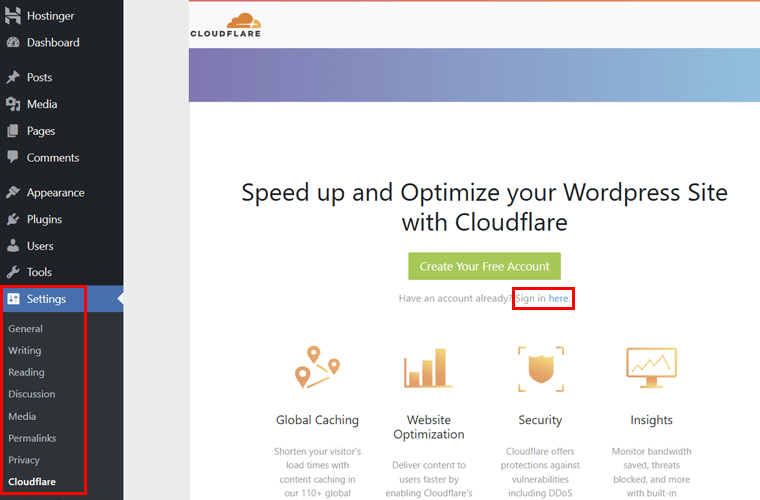
Task: Click the Insights monitor graph icon
Action: [651, 368]
